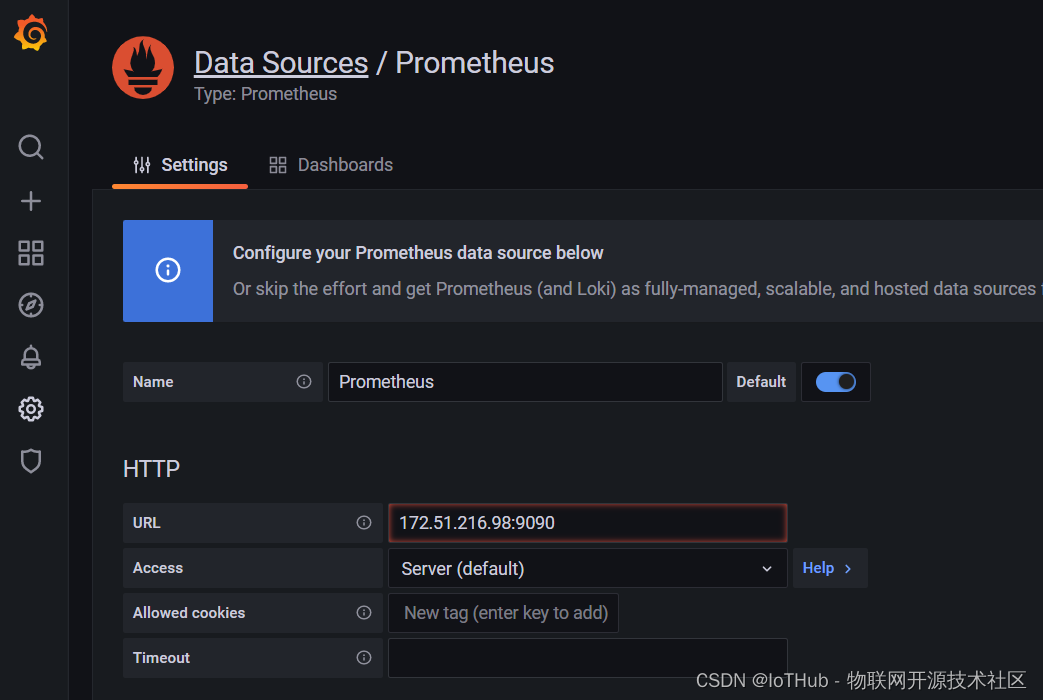Click the HTTP section heading
Image resolution: width=1043 pixels, height=700 pixels.
pyautogui.click(x=152, y=469)
